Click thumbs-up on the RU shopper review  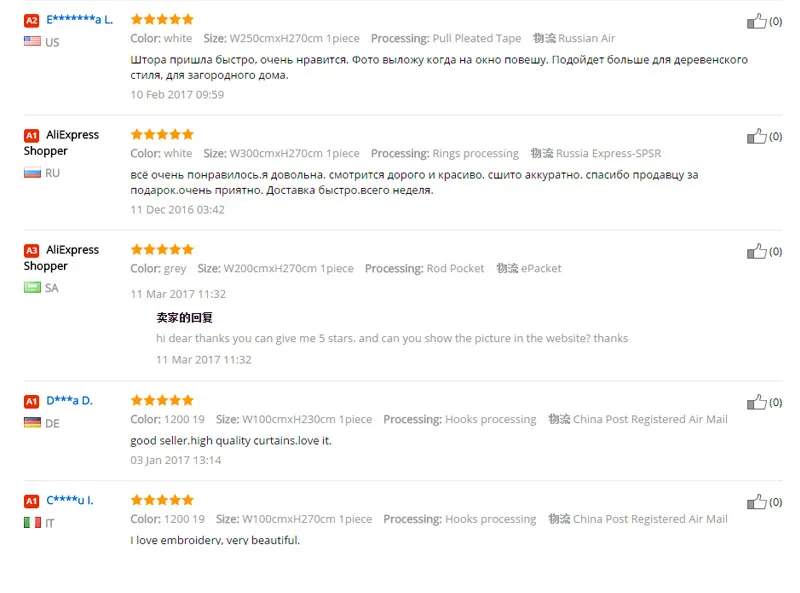(x=757, y=136)
